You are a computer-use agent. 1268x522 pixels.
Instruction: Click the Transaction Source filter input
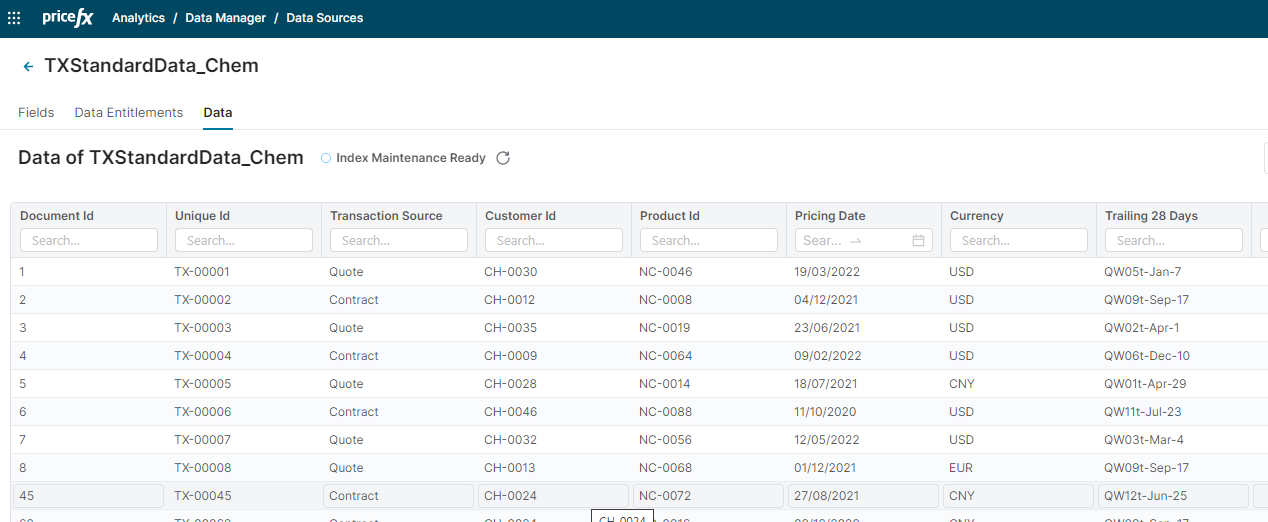click(399, 241)
